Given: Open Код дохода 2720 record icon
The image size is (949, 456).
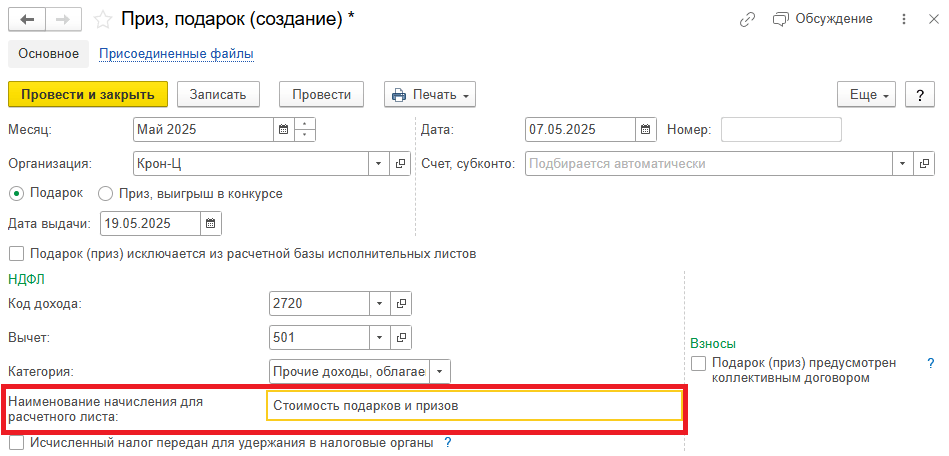Looking at the screenshot, I should (x=400, y=303).
